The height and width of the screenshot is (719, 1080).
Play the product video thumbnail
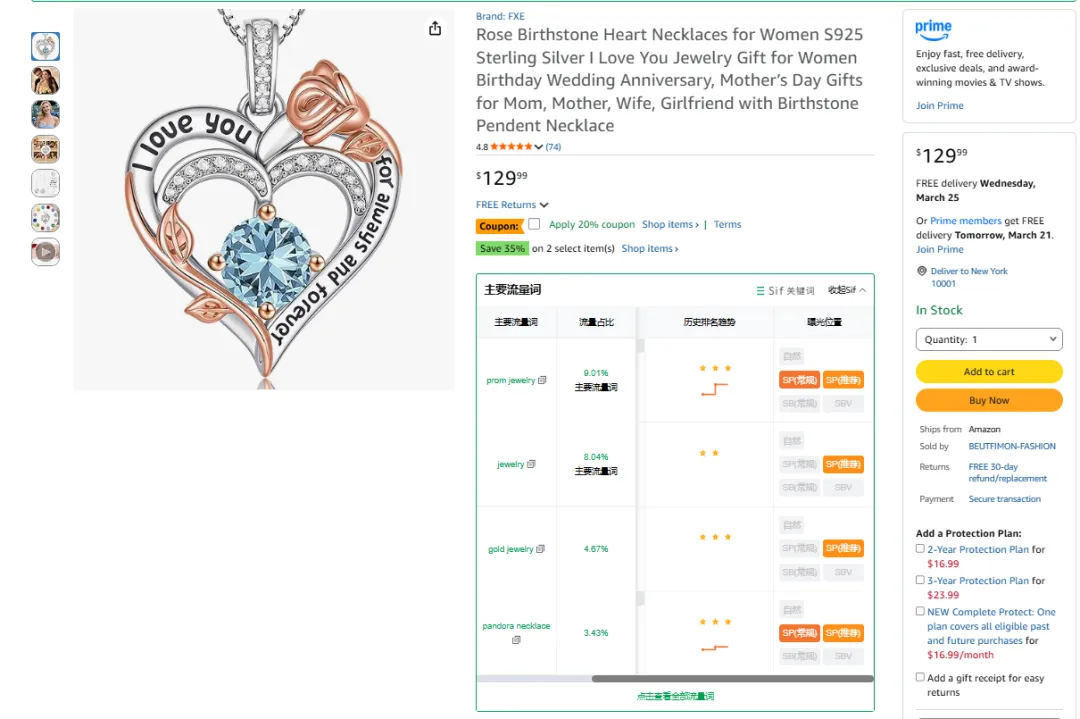pyautogui.click(x=45, y=252)
